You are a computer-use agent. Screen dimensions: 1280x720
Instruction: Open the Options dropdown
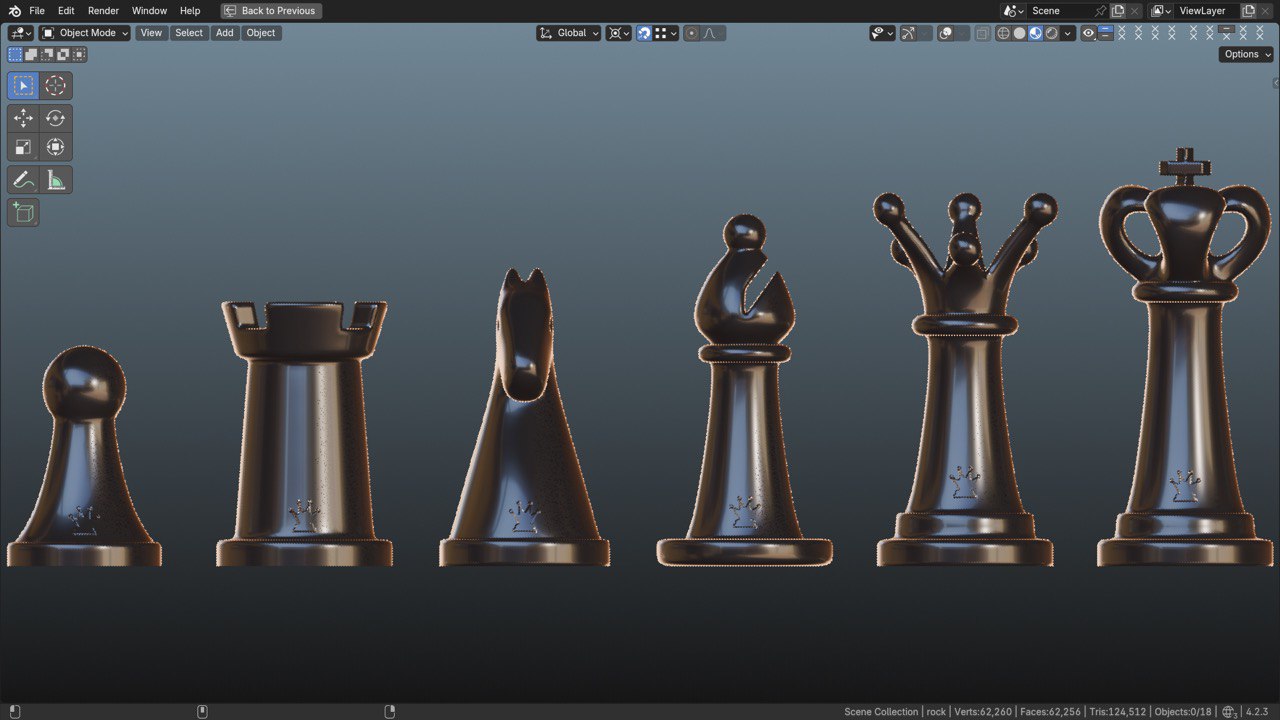1246,54
